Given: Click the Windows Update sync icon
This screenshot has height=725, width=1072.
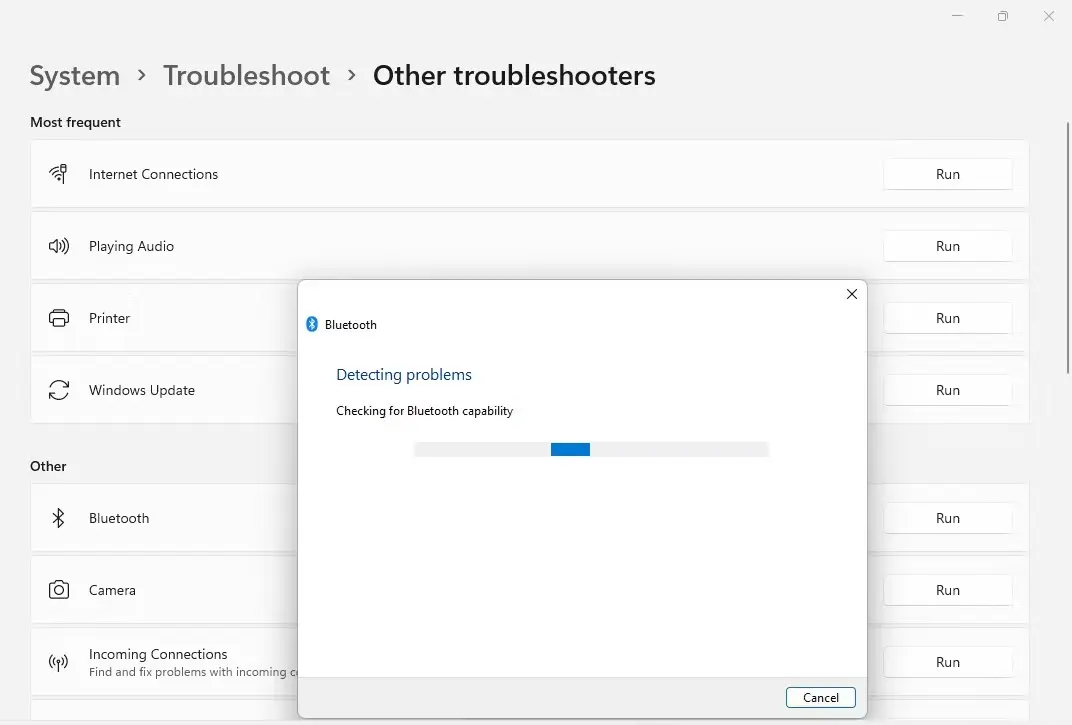Looking at the screenshot, I should pos(59,390).
